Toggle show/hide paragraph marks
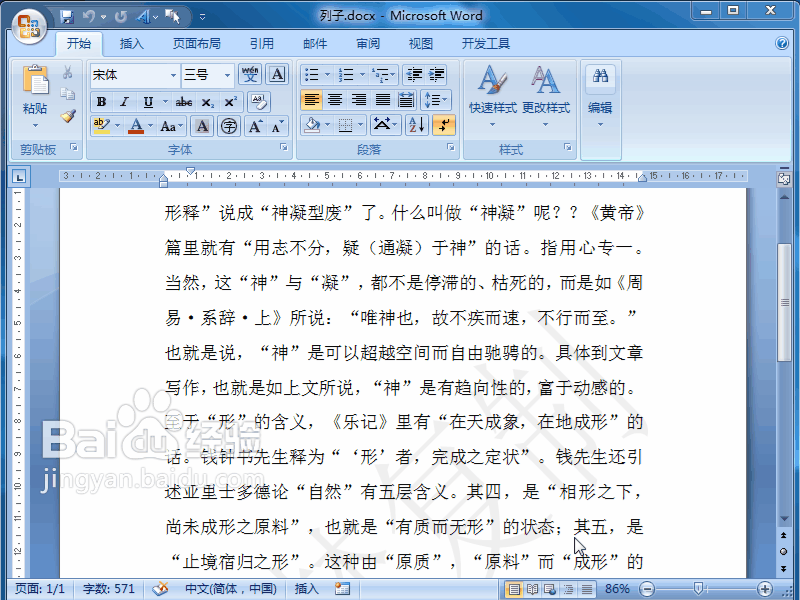 tap(444, 125)
